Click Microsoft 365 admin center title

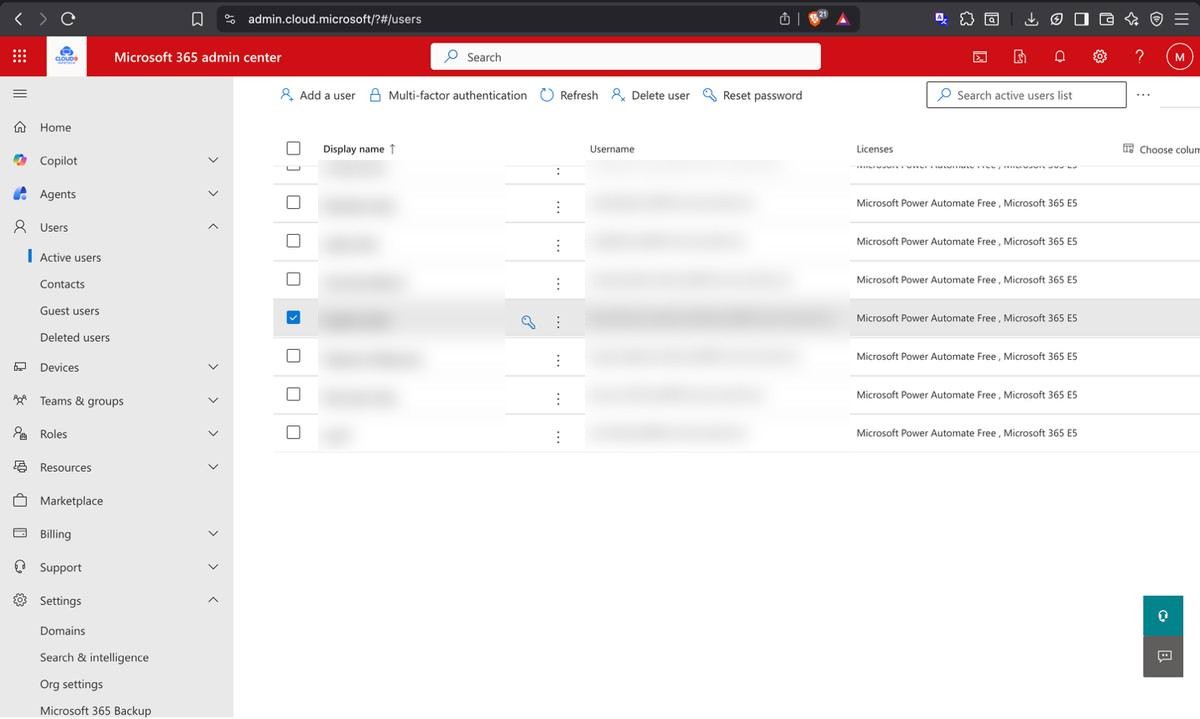[x=198, y=57]
